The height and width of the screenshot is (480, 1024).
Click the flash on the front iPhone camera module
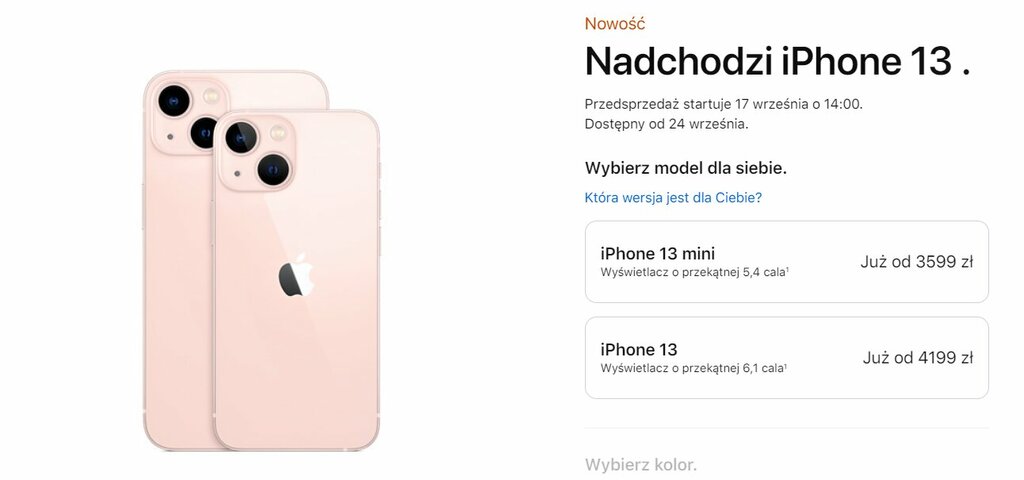click(x=278, y=133)
